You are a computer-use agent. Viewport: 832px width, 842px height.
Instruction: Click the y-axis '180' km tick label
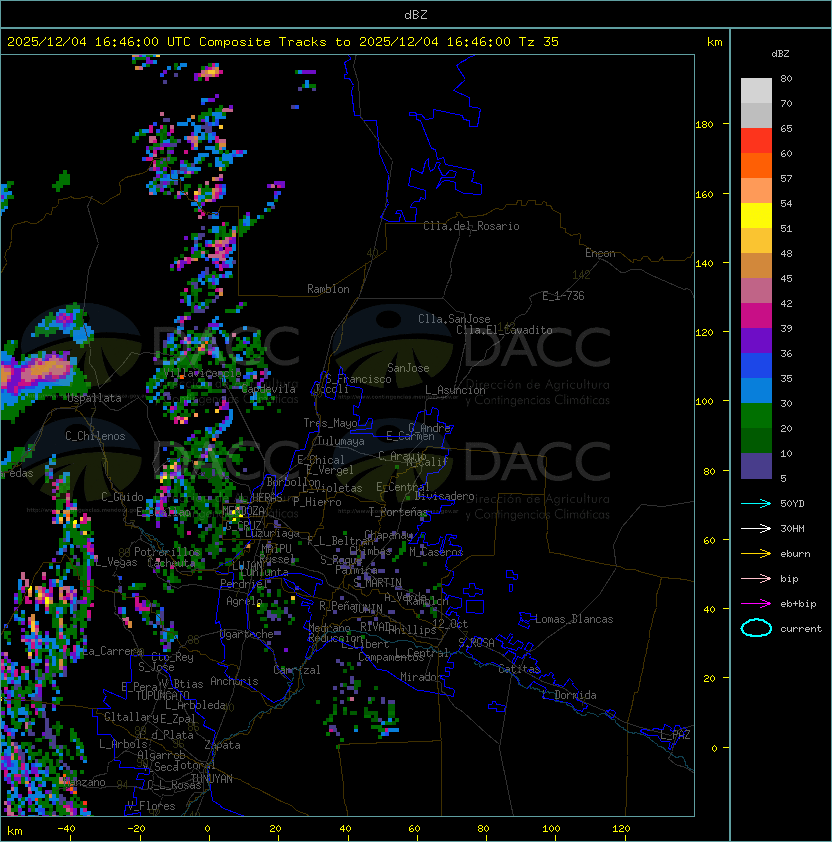pos(704,125)
